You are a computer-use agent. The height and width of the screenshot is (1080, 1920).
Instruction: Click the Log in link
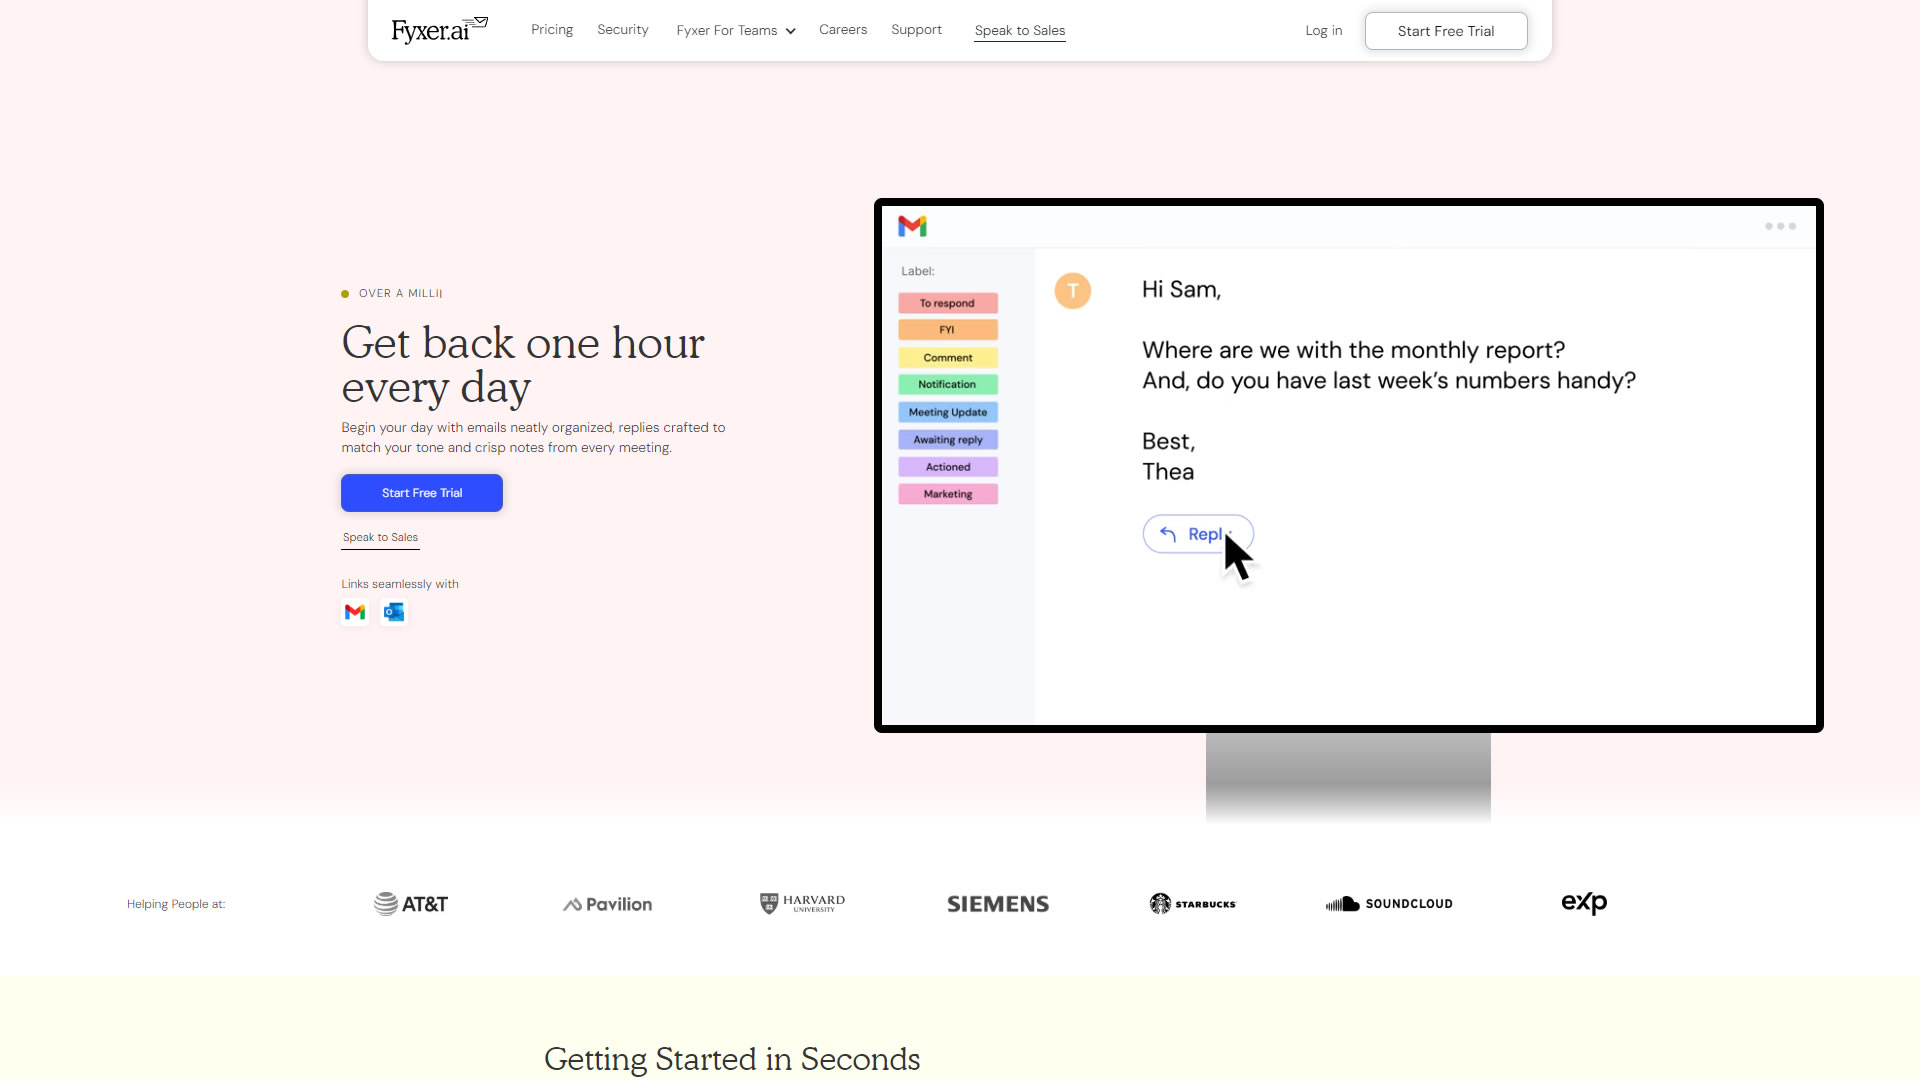(x=1323, y=31)
